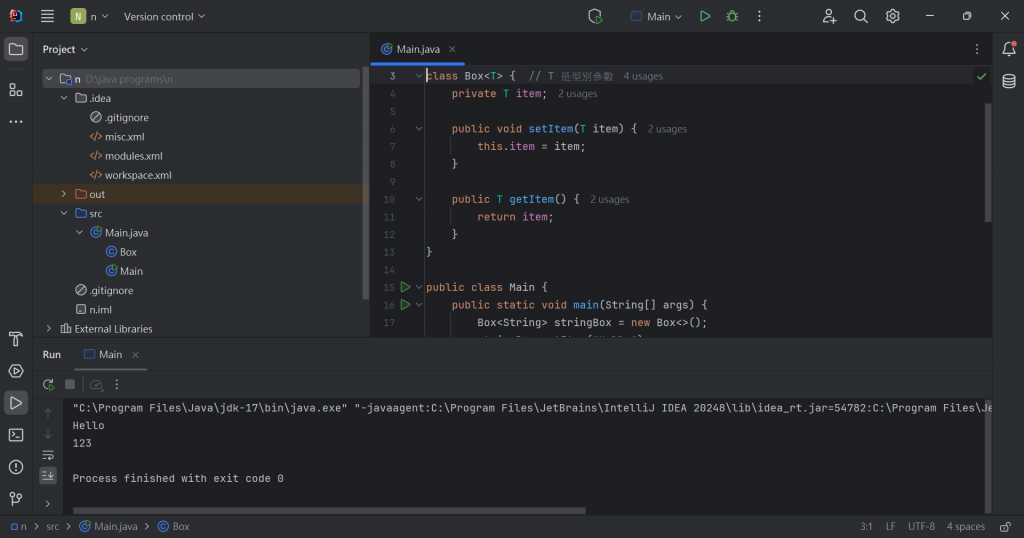Show more tool windows ellipsis
Viewport: 1024px width, 538px height.
point(16,121)
